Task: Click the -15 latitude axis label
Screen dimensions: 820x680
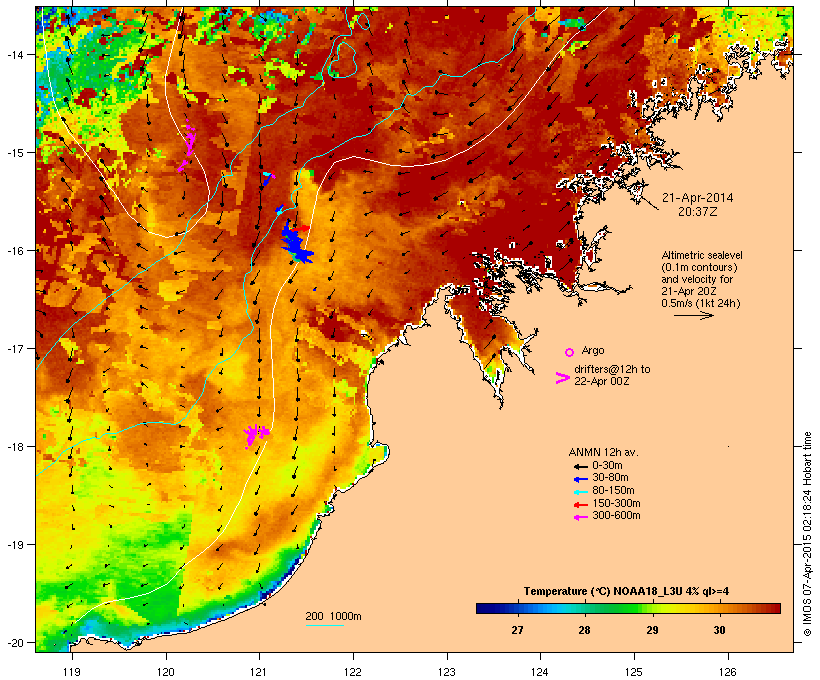Action: pyautogui.click(x=14, y=153)
